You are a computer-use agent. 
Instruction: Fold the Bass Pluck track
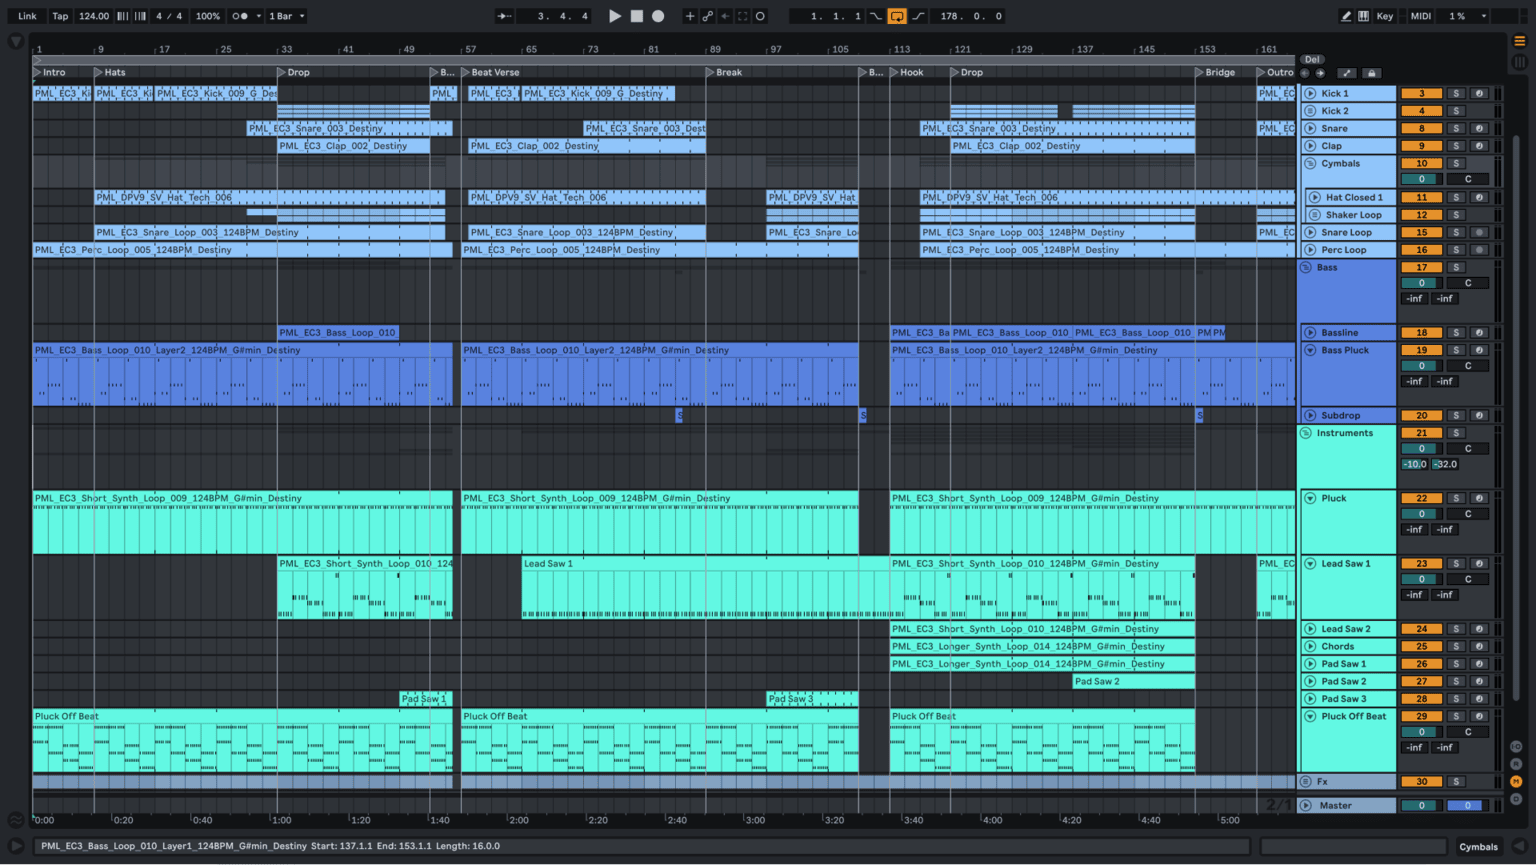[1310, 351]
